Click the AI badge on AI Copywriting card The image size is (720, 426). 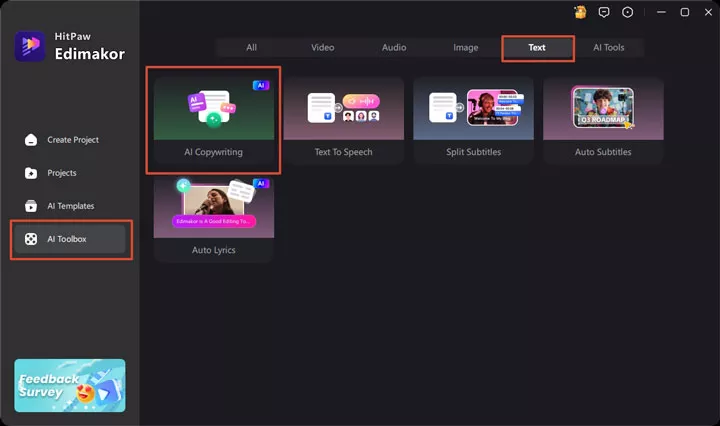click(261, 85)
